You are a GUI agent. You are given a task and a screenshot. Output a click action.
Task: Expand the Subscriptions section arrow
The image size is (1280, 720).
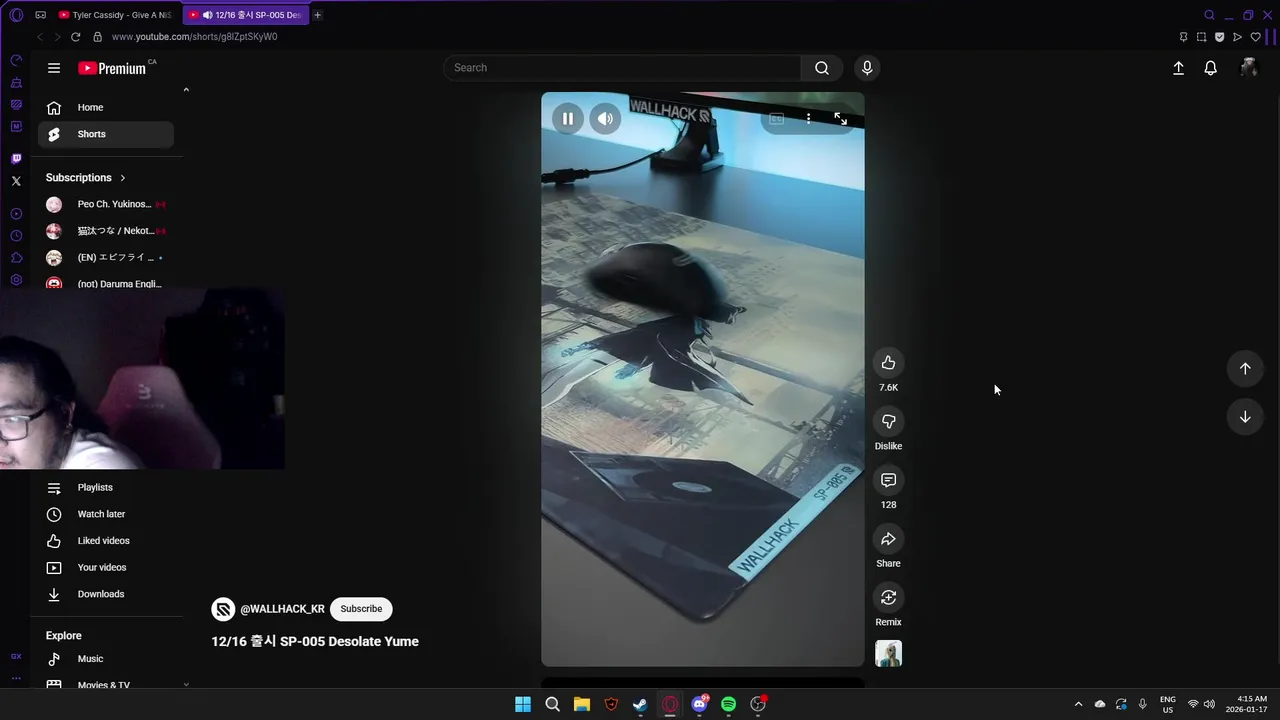(x=123, y=178)
